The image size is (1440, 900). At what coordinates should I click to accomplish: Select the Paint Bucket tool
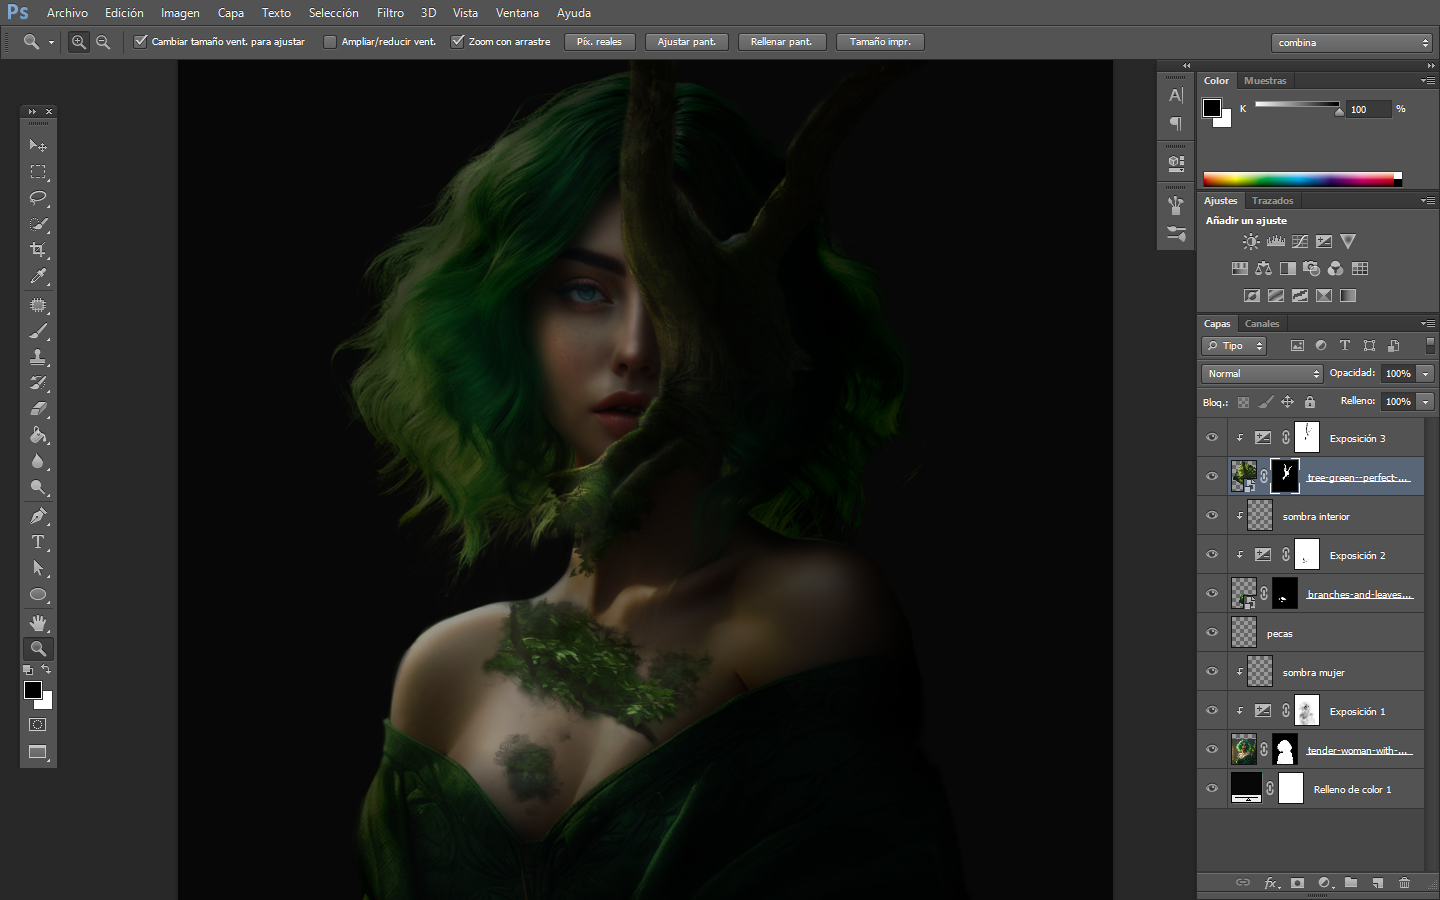[38, 435]
